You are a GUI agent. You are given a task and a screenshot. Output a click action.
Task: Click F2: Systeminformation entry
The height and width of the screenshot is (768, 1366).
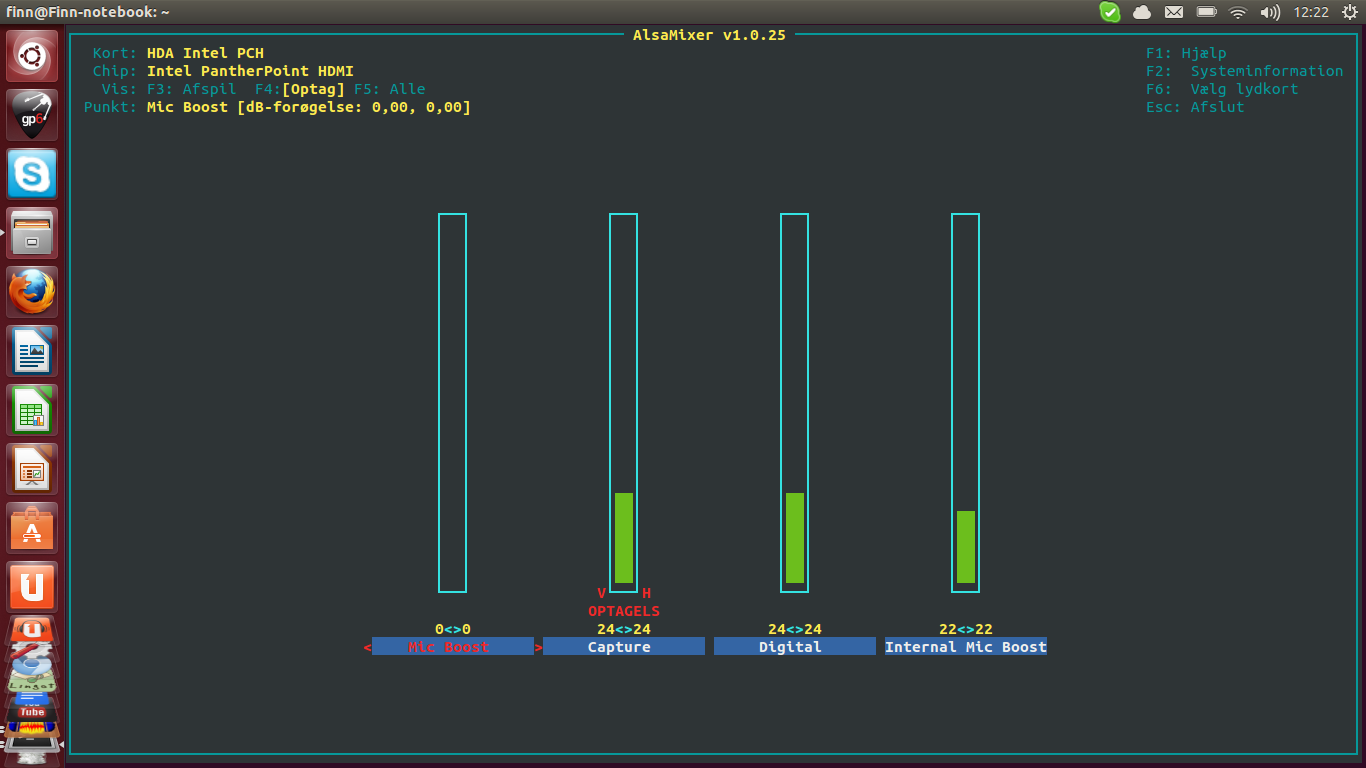tap(1245, 71)
